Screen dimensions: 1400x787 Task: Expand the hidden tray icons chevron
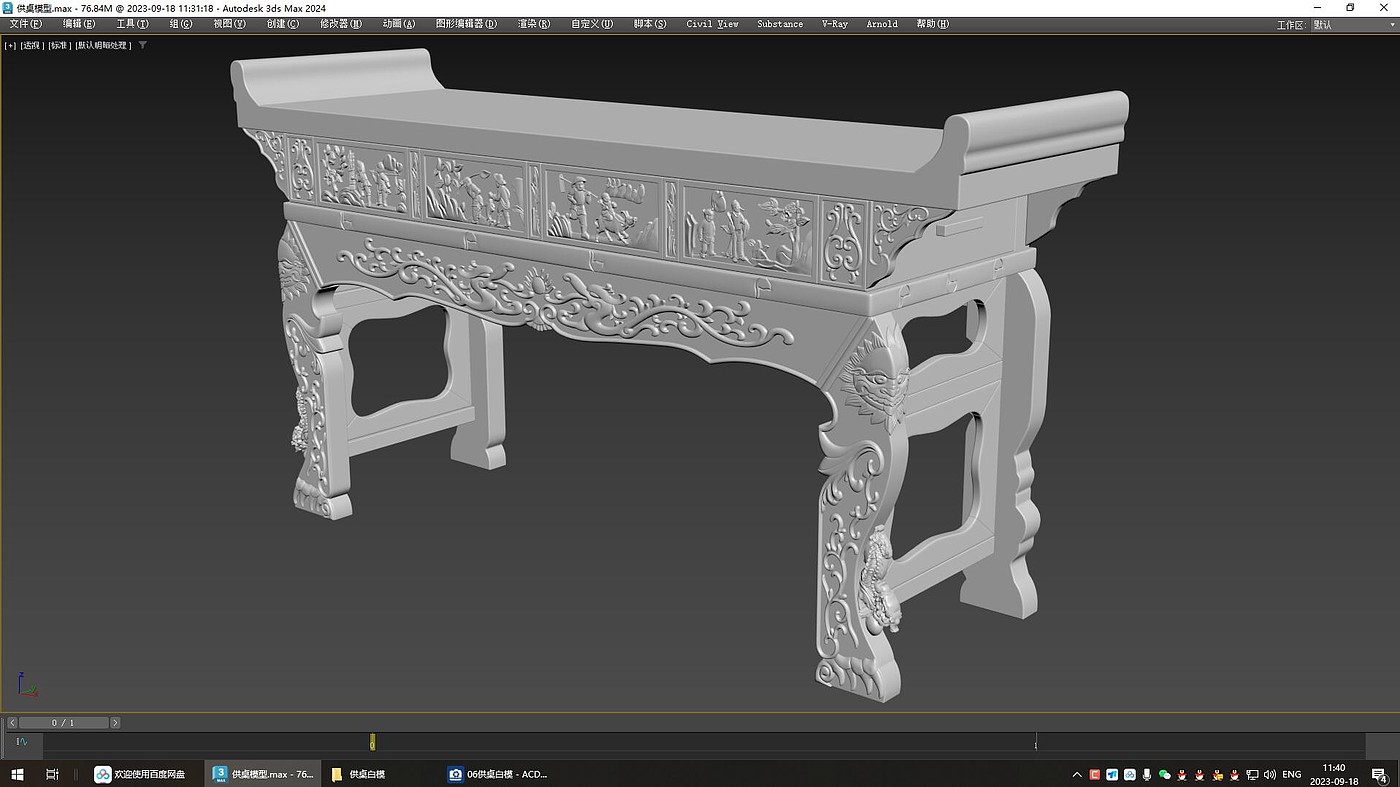click(1077, 774)
